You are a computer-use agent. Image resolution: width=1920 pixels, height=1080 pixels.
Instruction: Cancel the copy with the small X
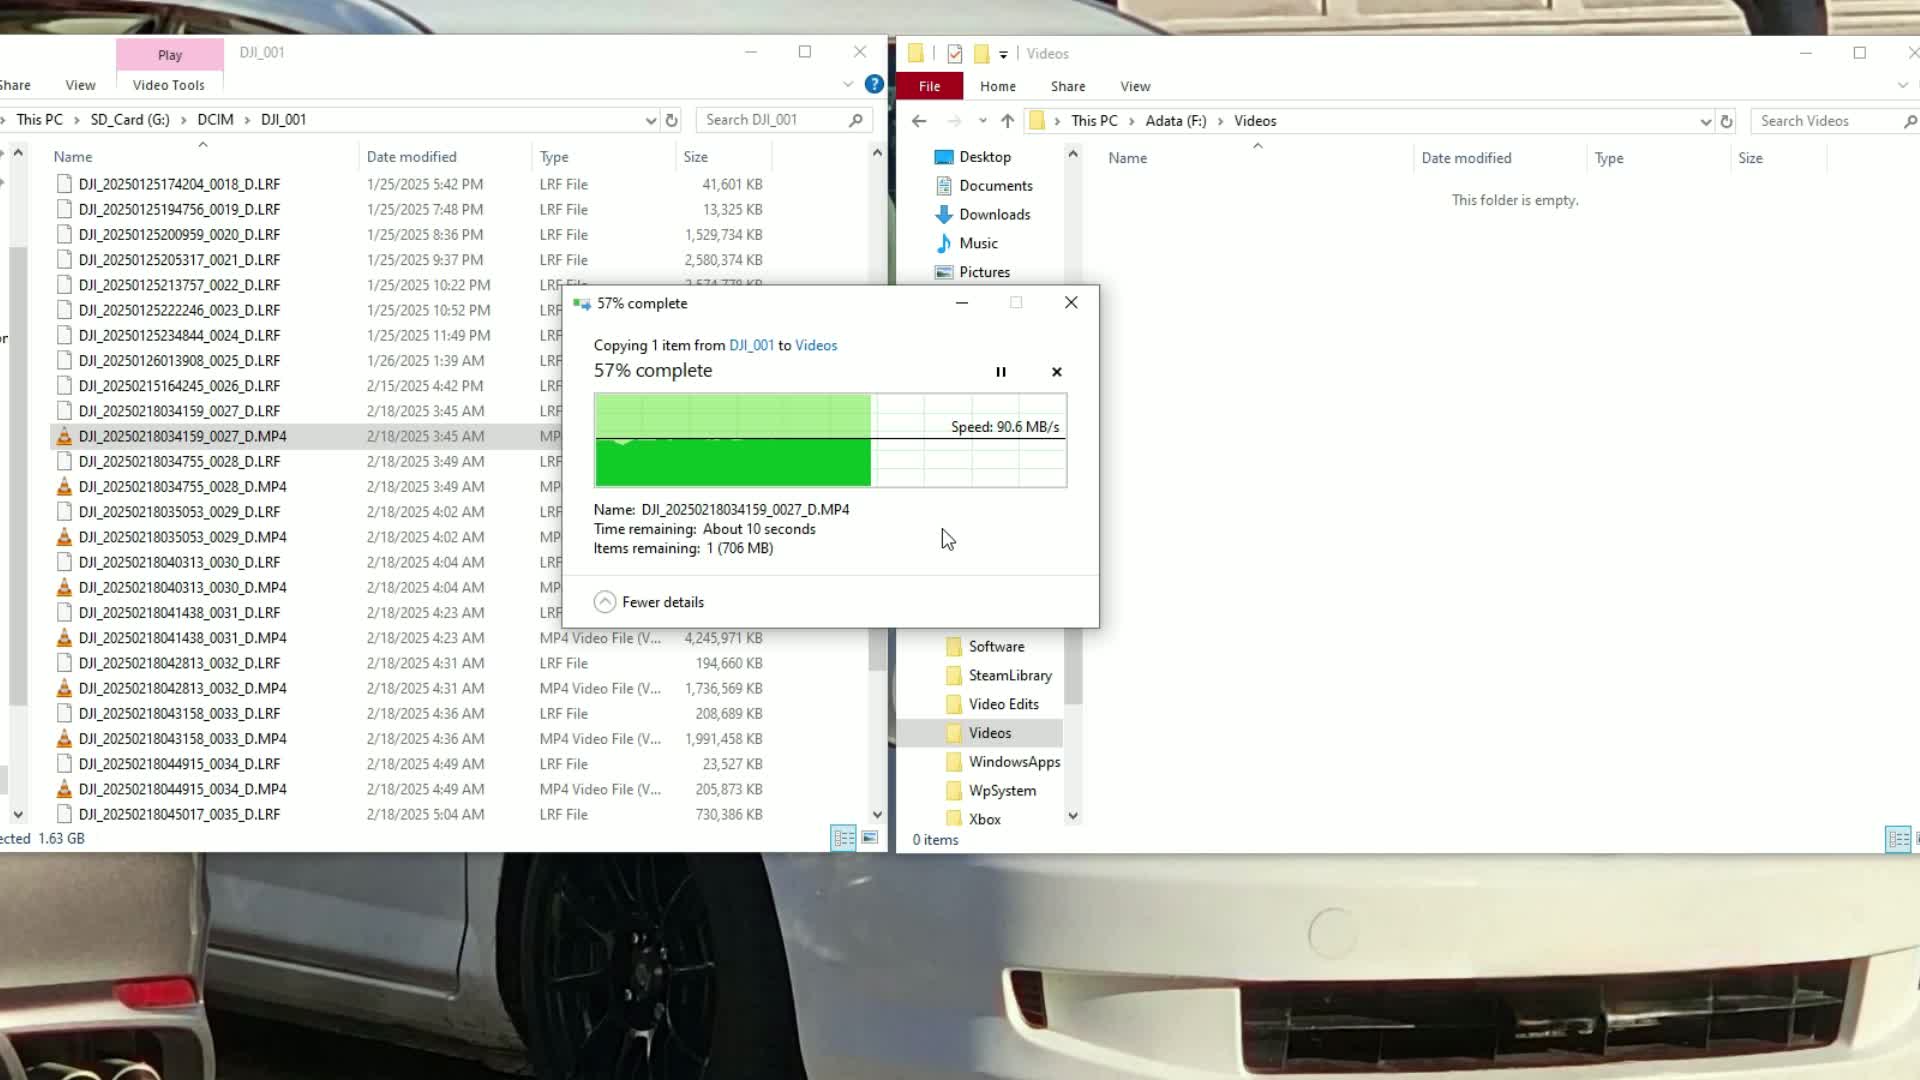[x=1056, y=372]
